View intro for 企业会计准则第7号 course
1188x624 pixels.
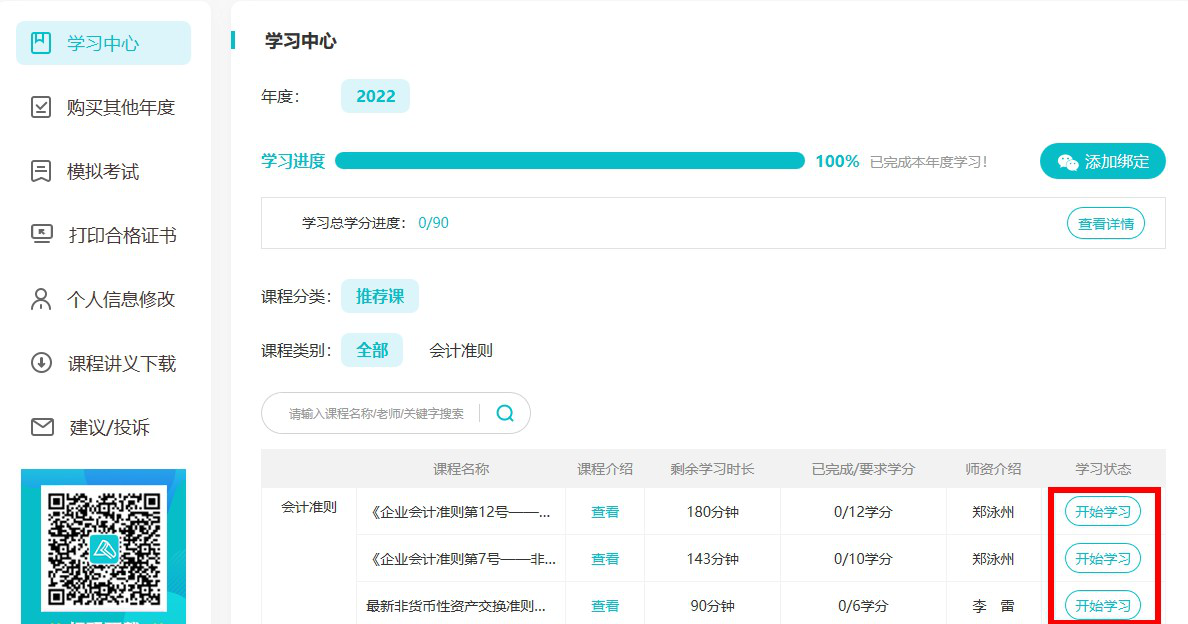pyautogui.click(x=605, y=559)
